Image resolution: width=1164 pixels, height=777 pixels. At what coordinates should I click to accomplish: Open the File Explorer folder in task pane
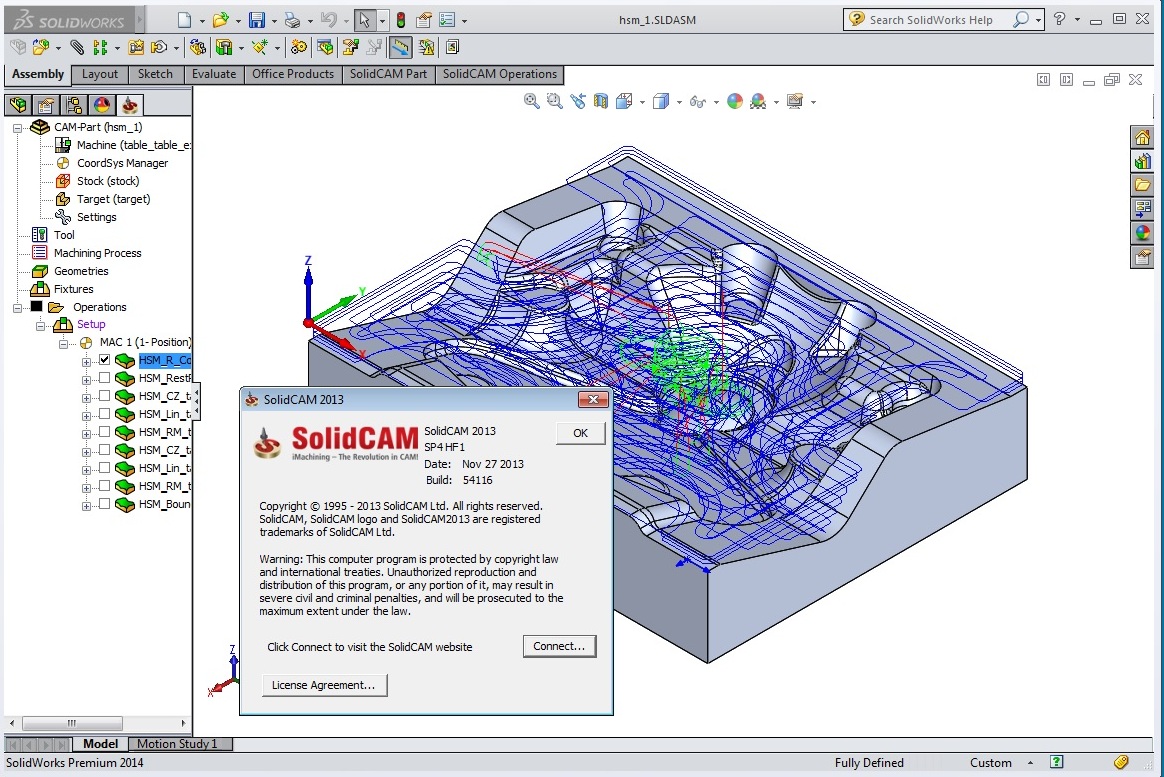coord(1142,184)
